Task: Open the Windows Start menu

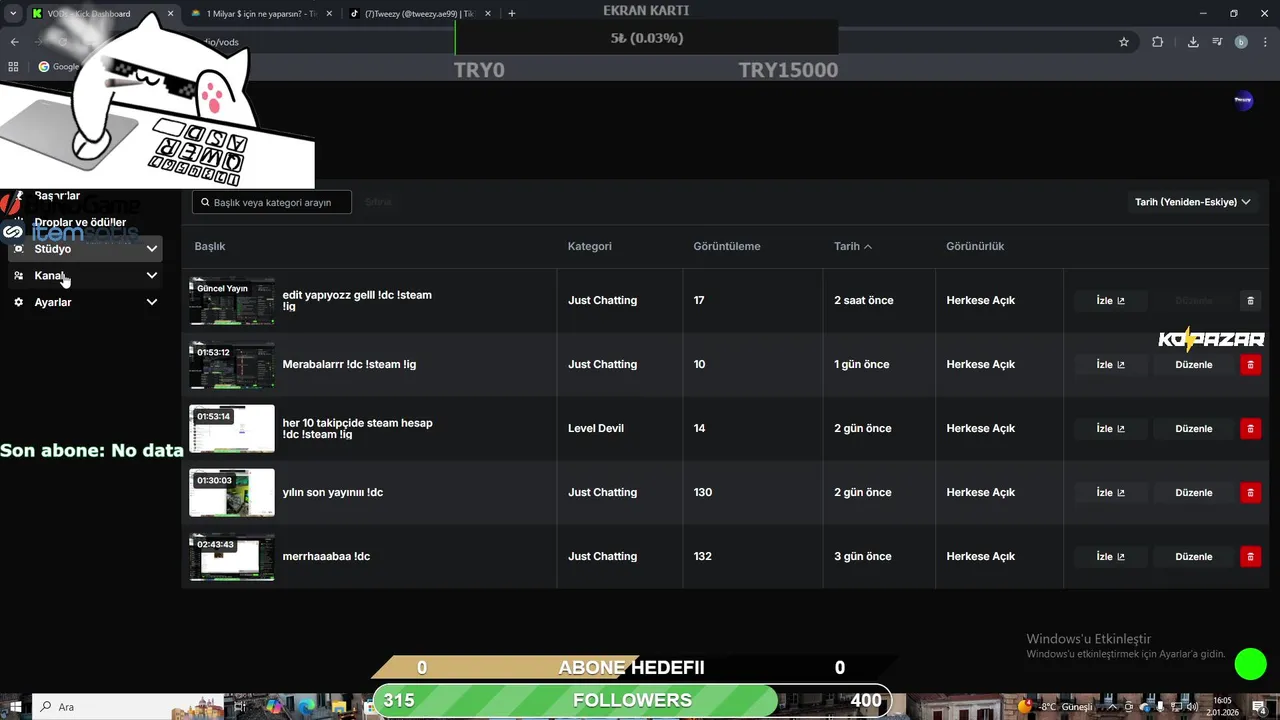Action: 15,706
